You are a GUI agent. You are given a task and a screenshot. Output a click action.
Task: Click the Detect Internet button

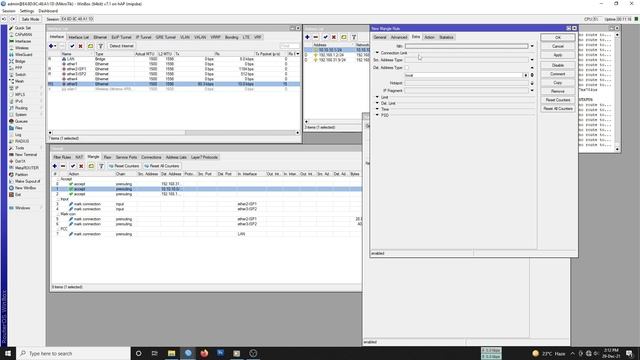121,46
